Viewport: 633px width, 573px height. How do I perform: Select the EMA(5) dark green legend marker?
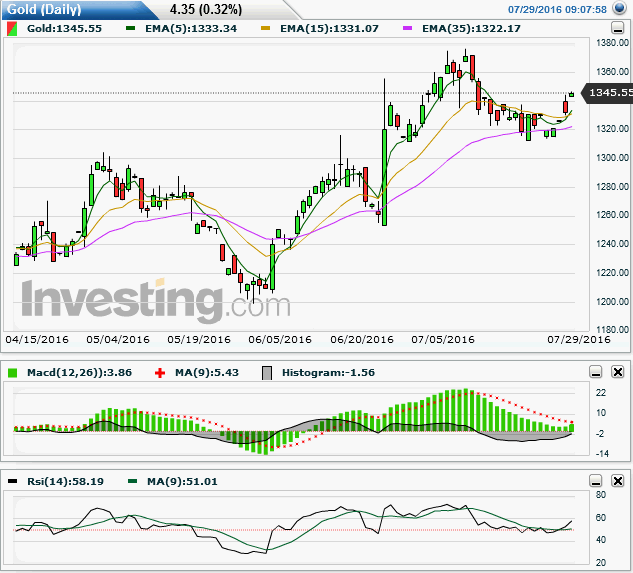(130, 28)
